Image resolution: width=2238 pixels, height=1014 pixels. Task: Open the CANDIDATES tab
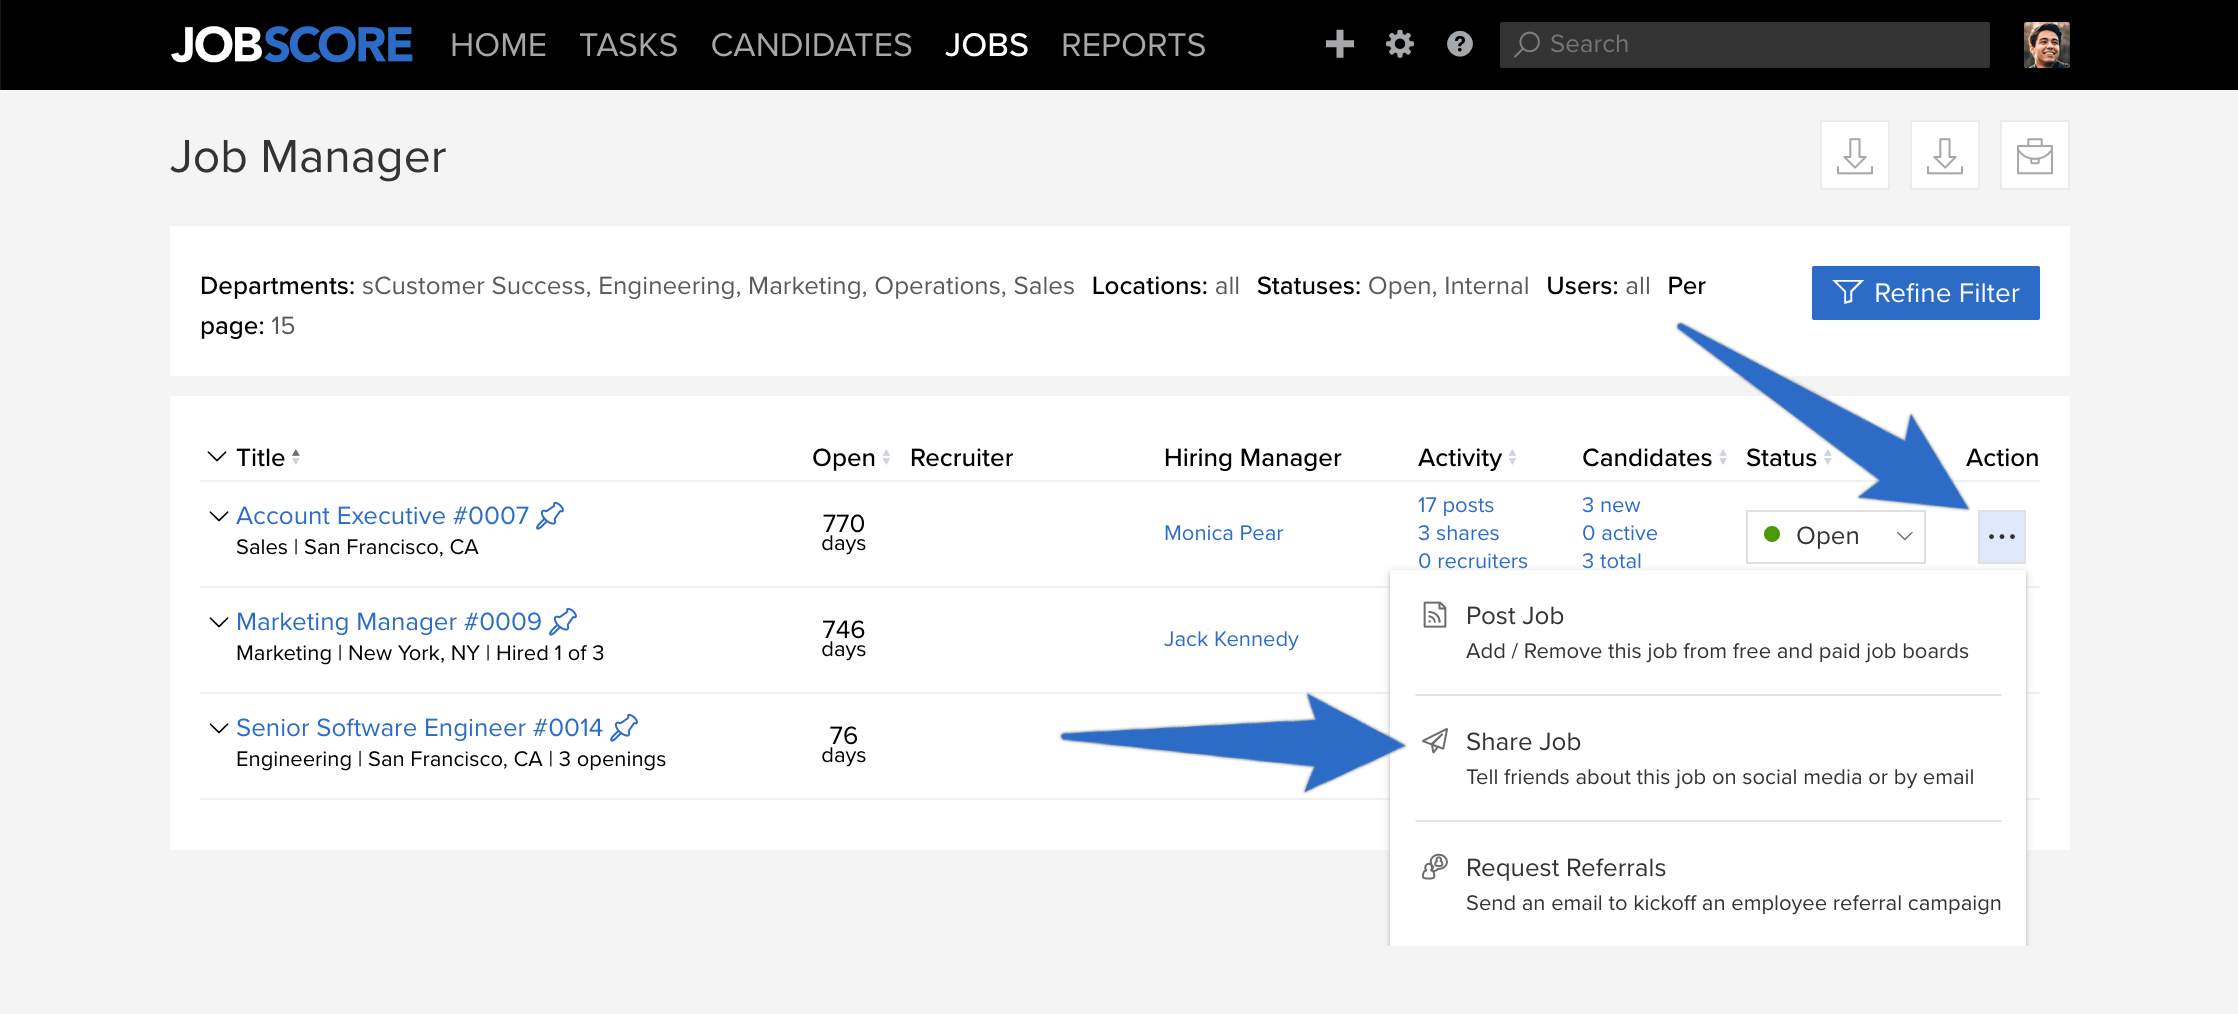tap(811, 45)
